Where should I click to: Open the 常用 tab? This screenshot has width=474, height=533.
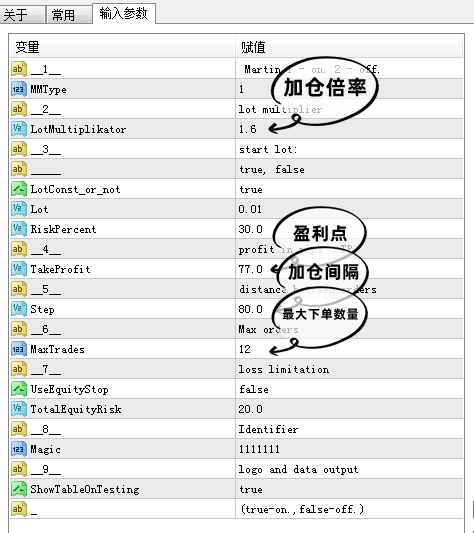point(69,15)
